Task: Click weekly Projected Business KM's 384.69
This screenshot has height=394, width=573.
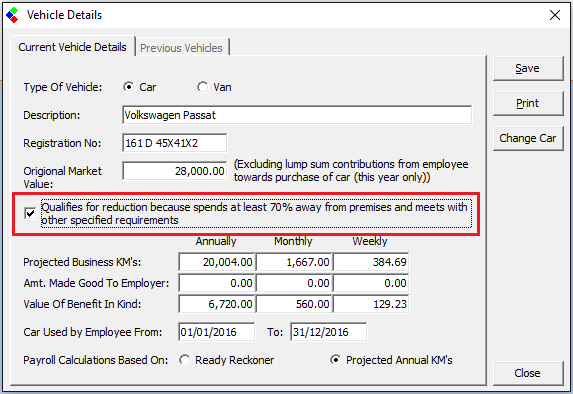Action: [371, 262]
